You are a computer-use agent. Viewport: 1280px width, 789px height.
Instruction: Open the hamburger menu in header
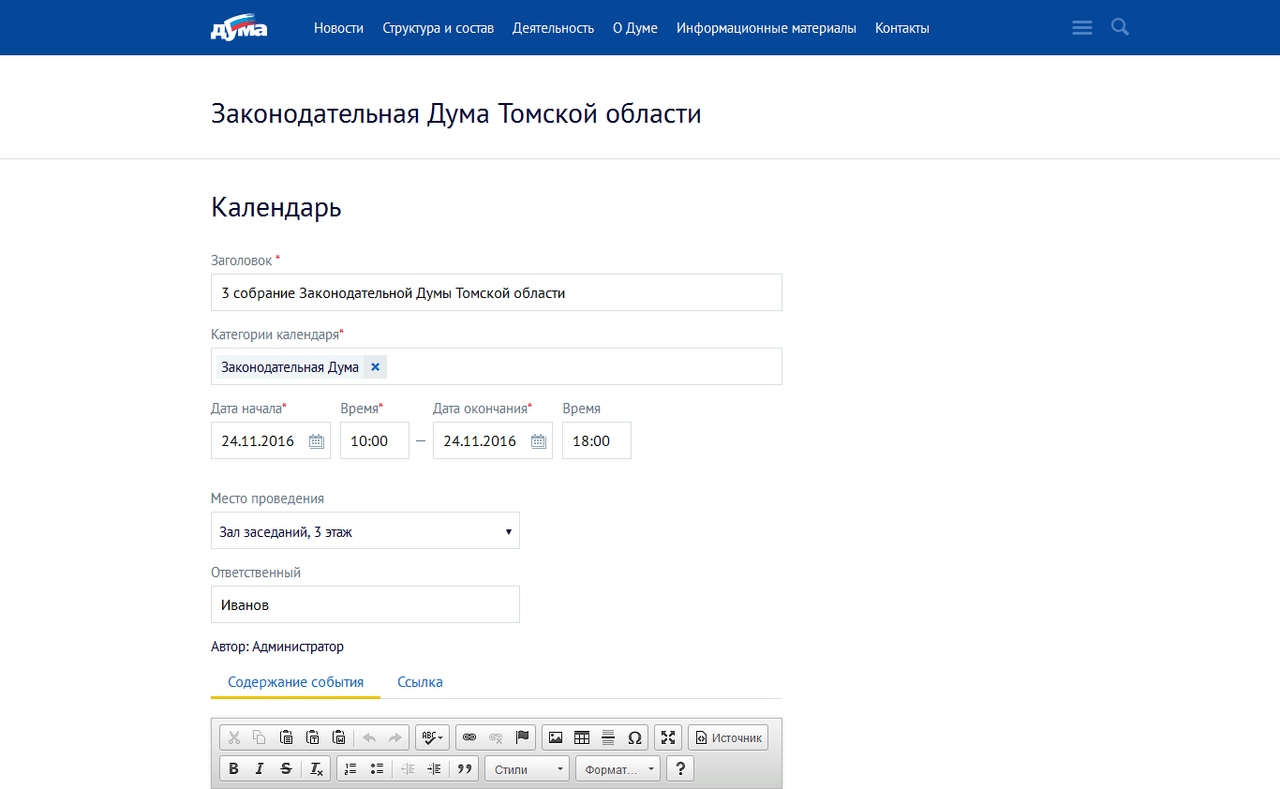[x=1082, y=28]
